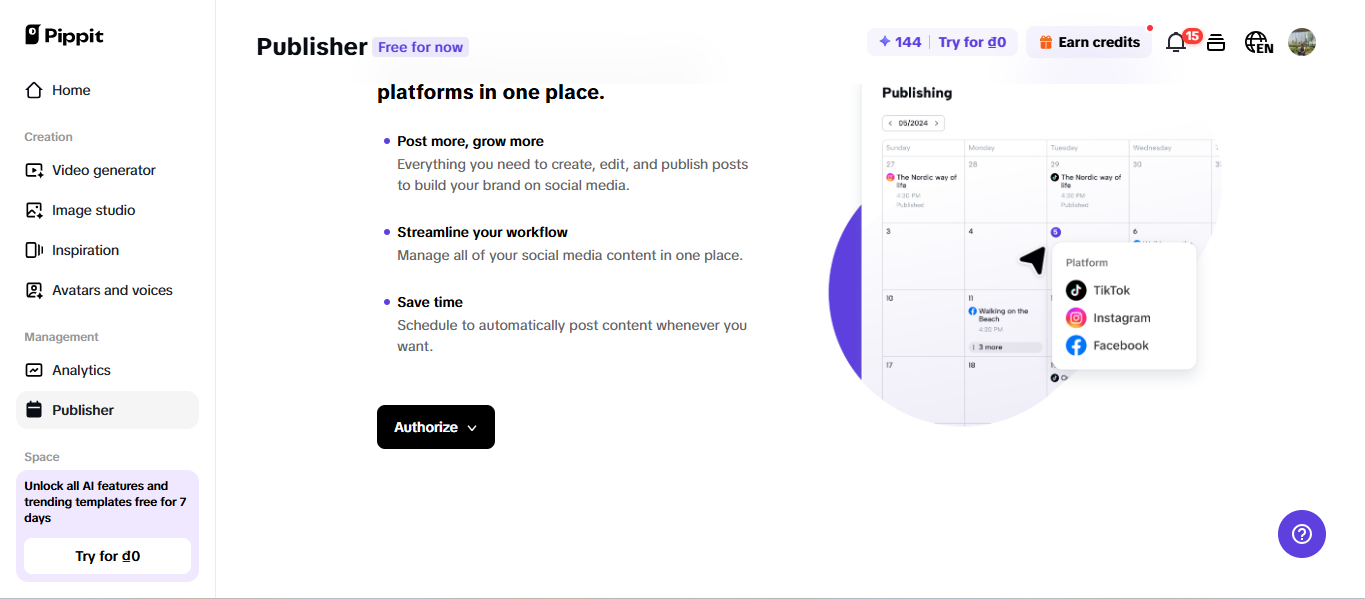Open Earn credits rewards
This screenshot has height=599, width=1365.
[1088, 41]
